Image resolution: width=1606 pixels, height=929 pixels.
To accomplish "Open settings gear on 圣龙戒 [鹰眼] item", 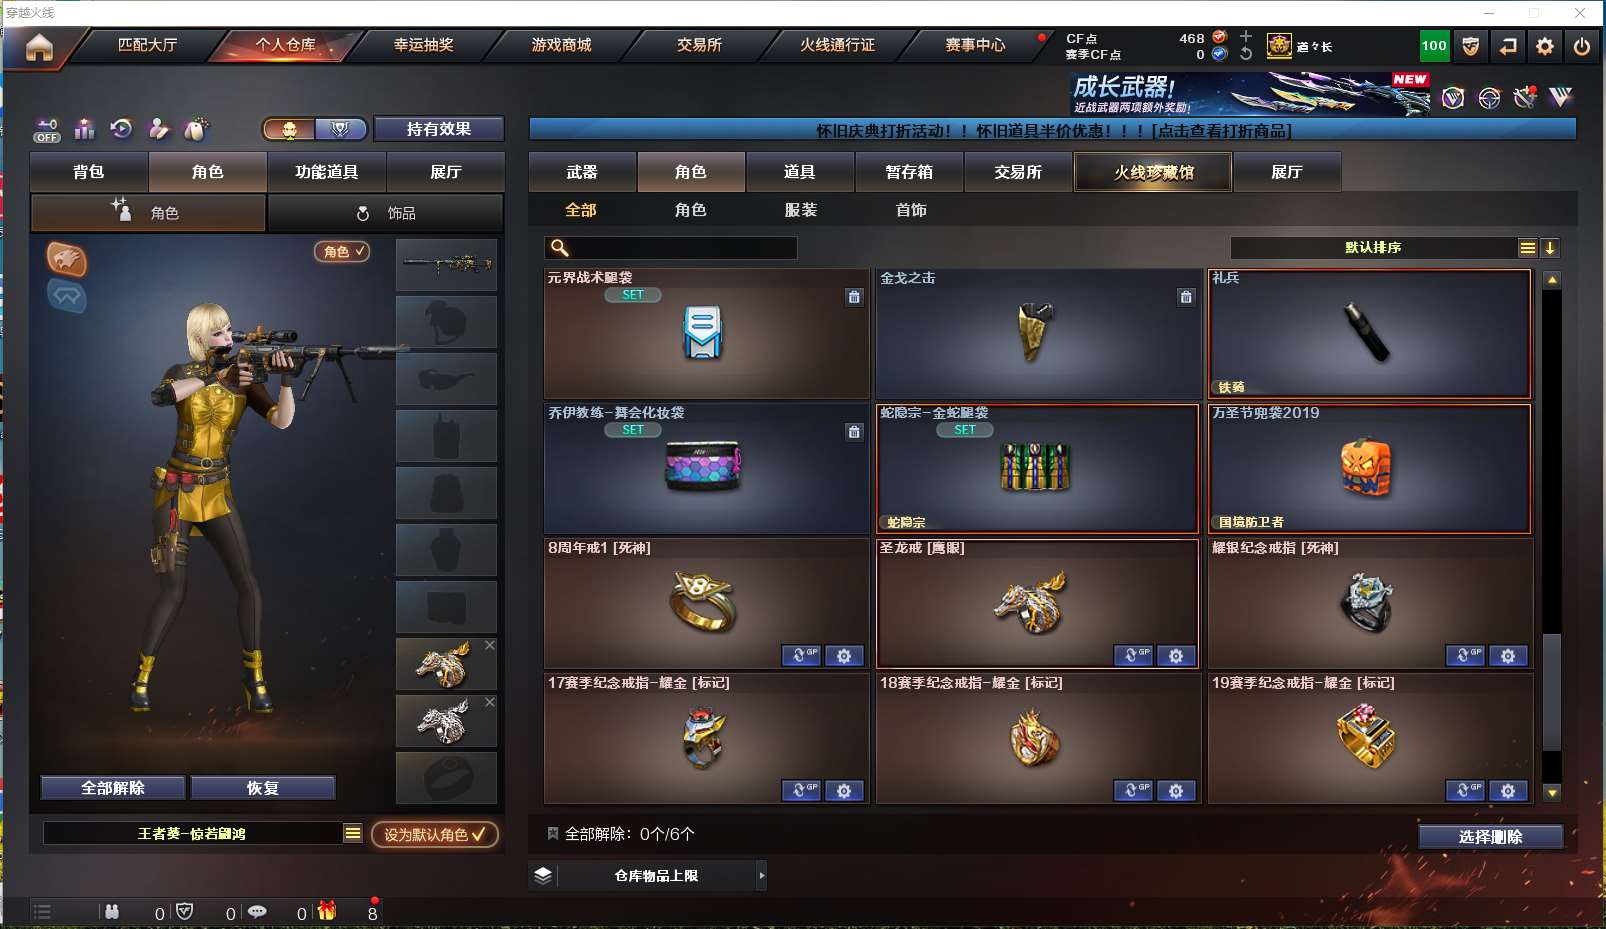I will tap(1176, 656).
